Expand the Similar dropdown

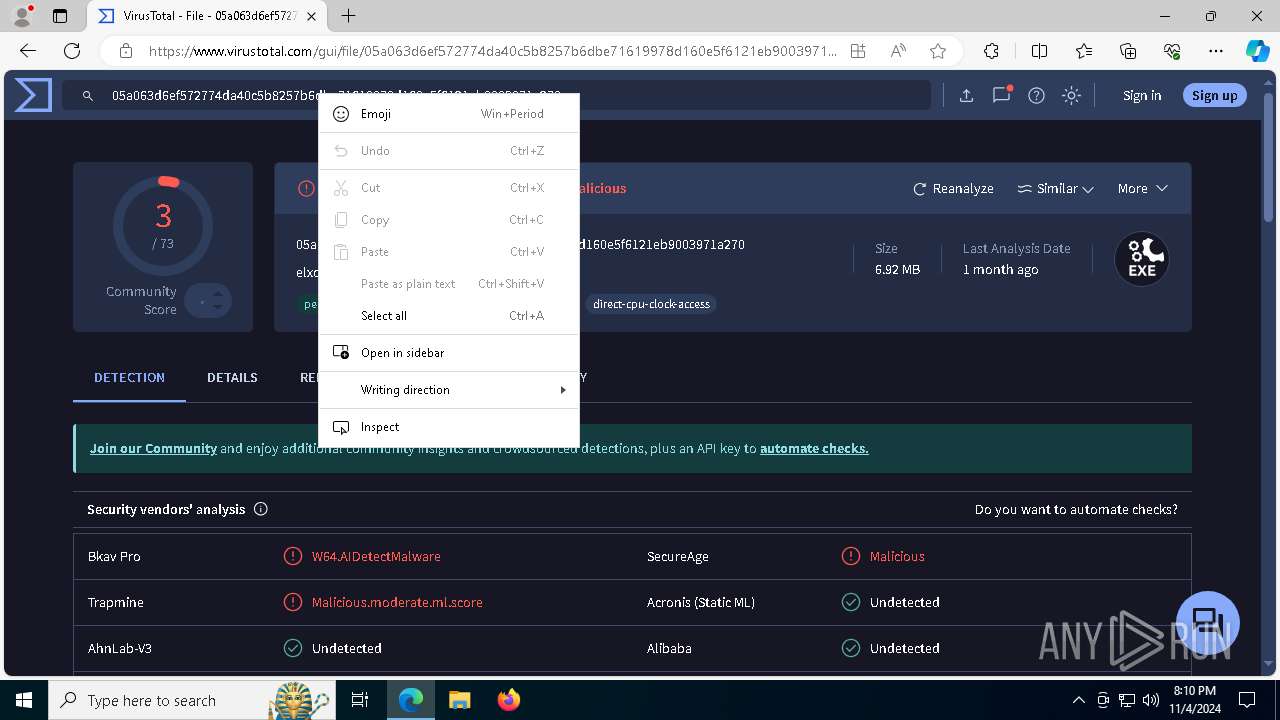coord(1055,188)
